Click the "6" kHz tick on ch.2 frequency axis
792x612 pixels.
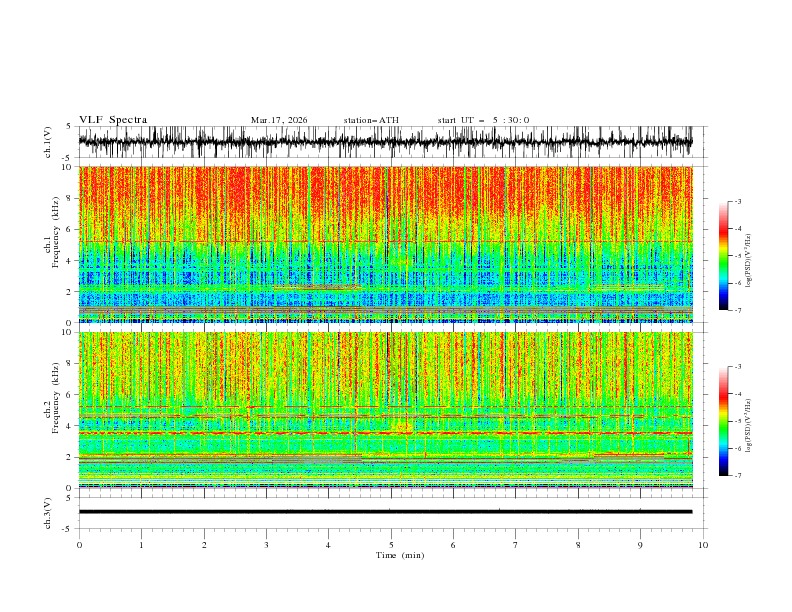[71, 395]
